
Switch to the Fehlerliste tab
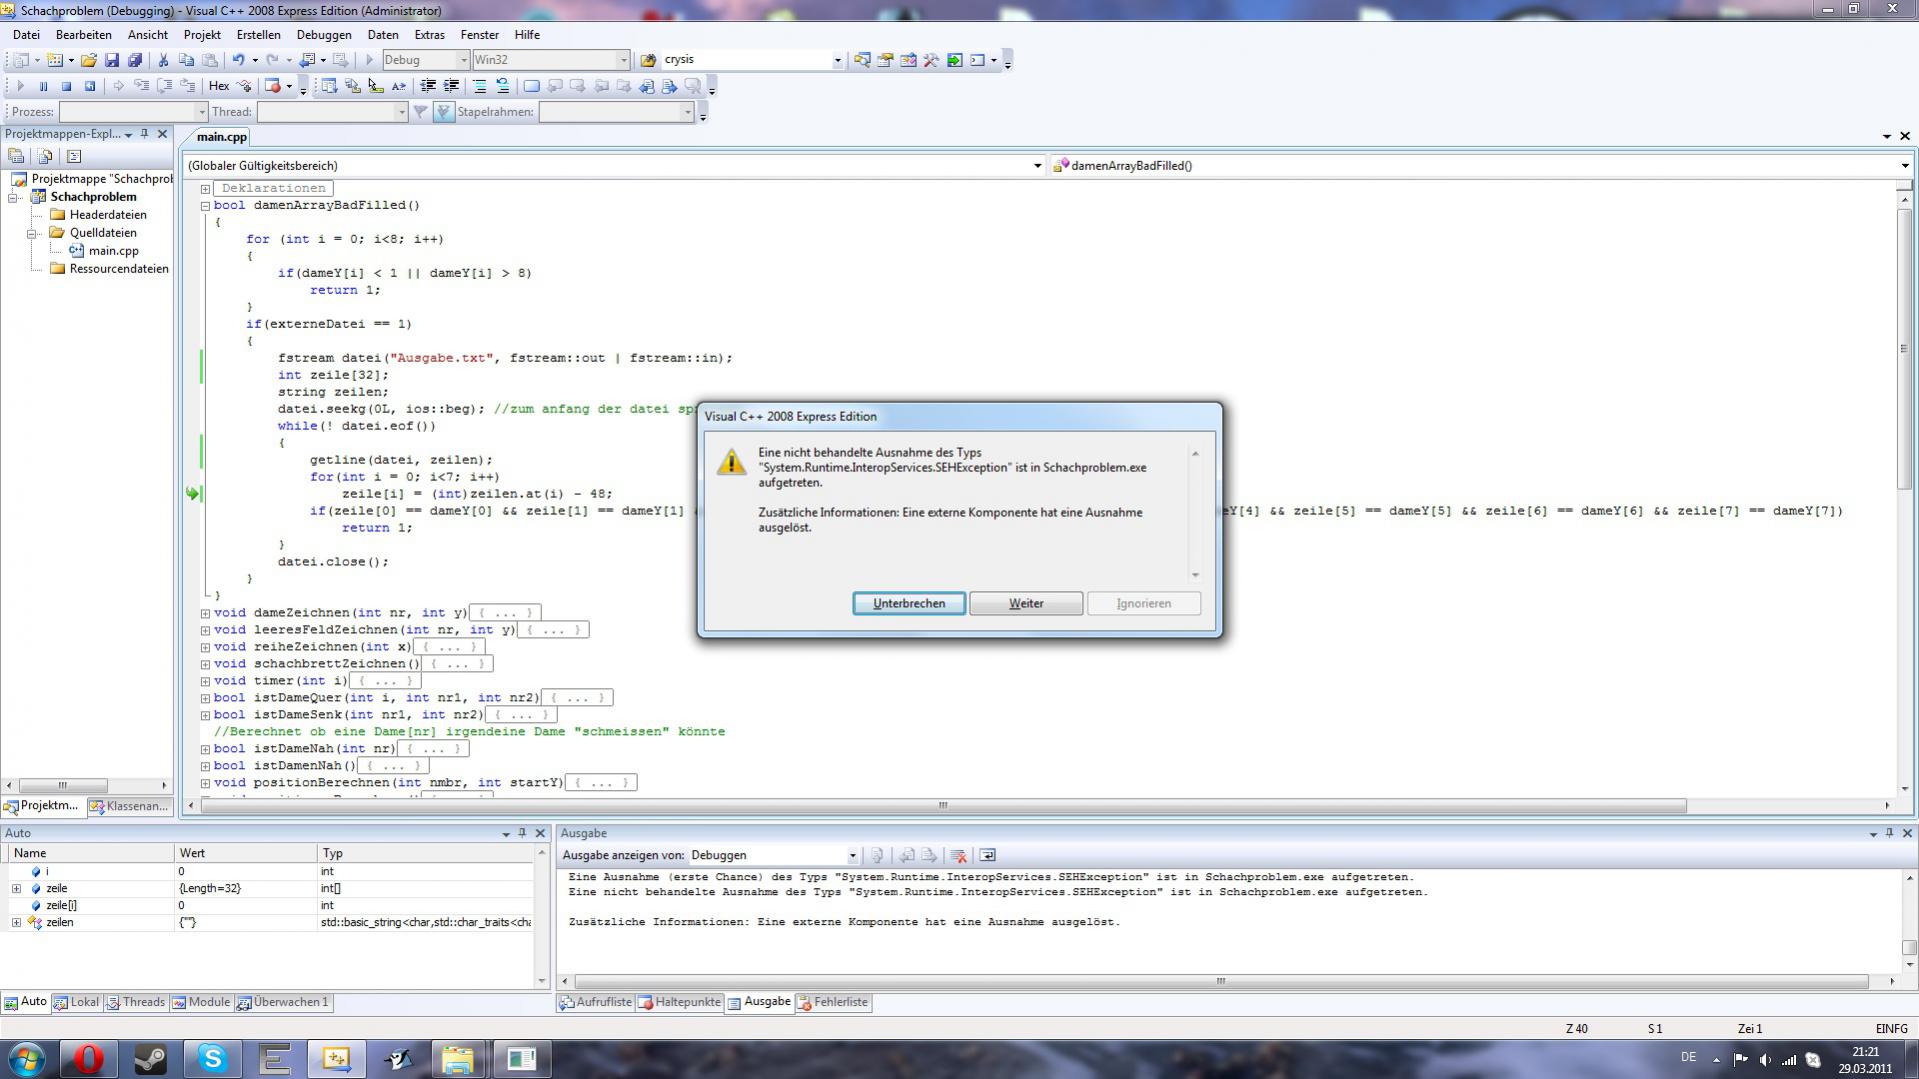click(x=834, y=1002)
